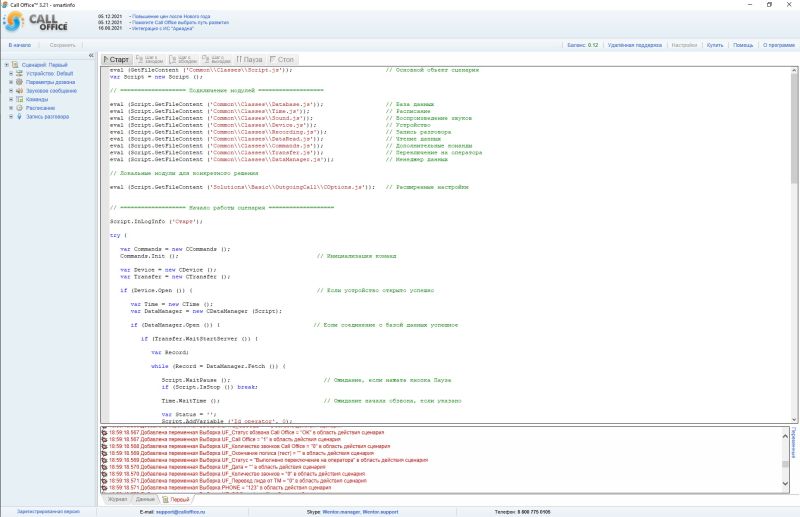Click the log entry containing PHONE = "123"
800x517 pixels.
(x=219, y=487)
